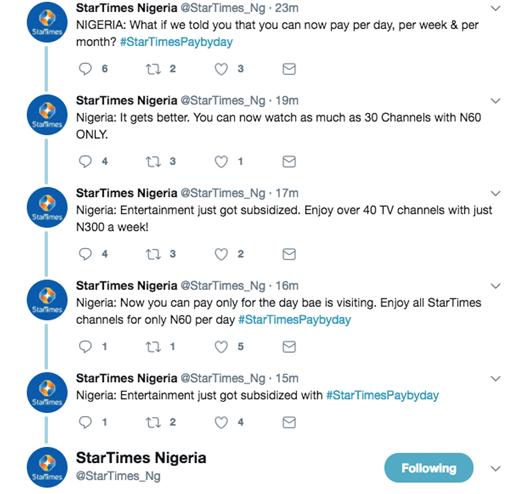Retweet the 30 Channels with N60 tweet

[x=153, y=162]
